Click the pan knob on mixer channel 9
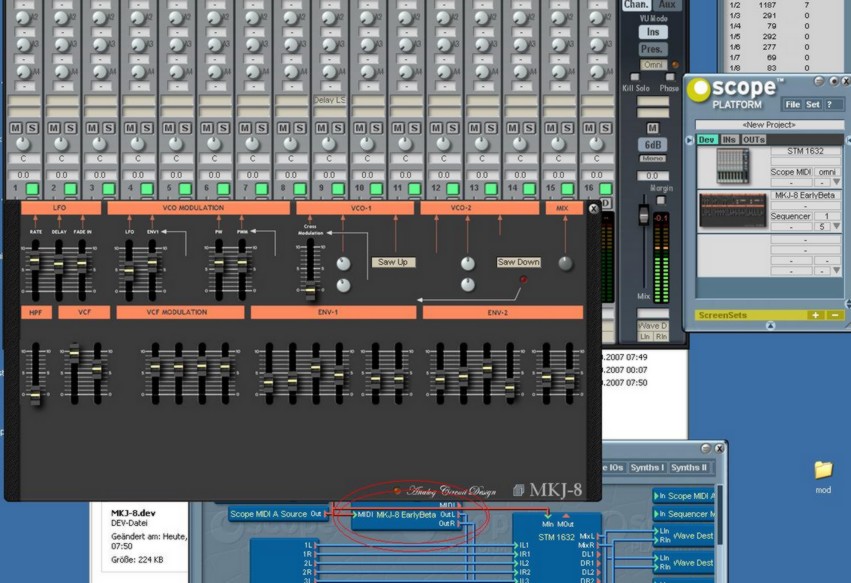This screenshot has width=851, height=583. (x=329, y=144)
